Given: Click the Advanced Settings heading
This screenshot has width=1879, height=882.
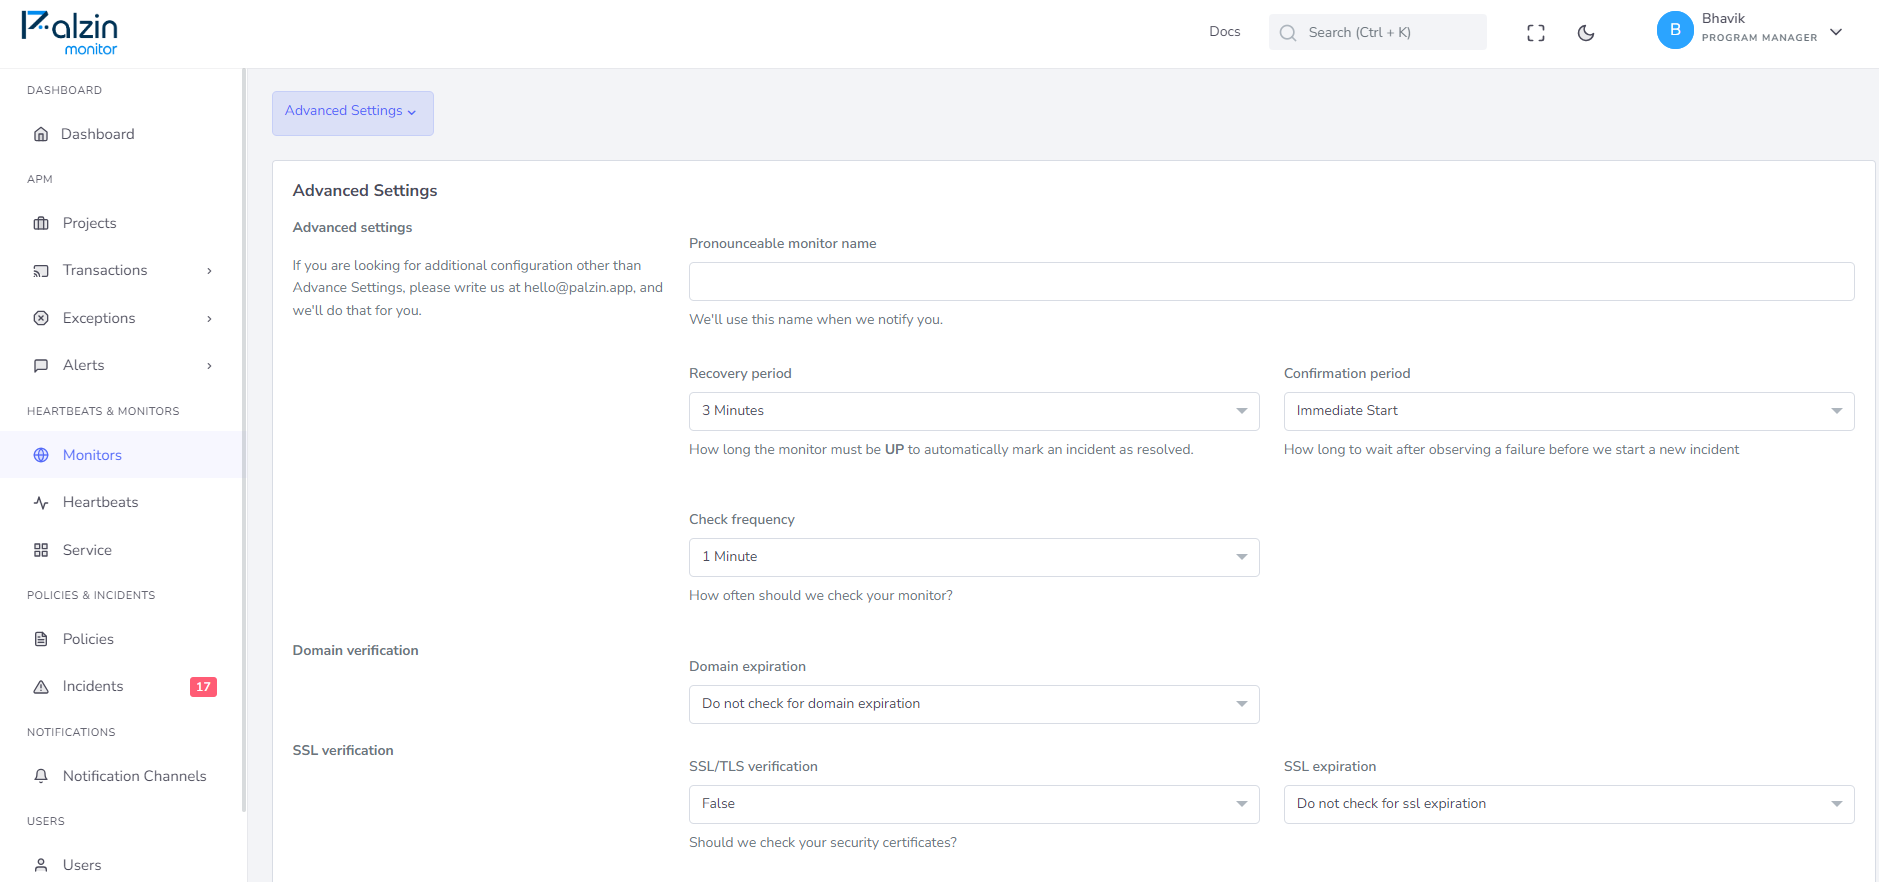Looking at the screenshot, I should [365, 191].
